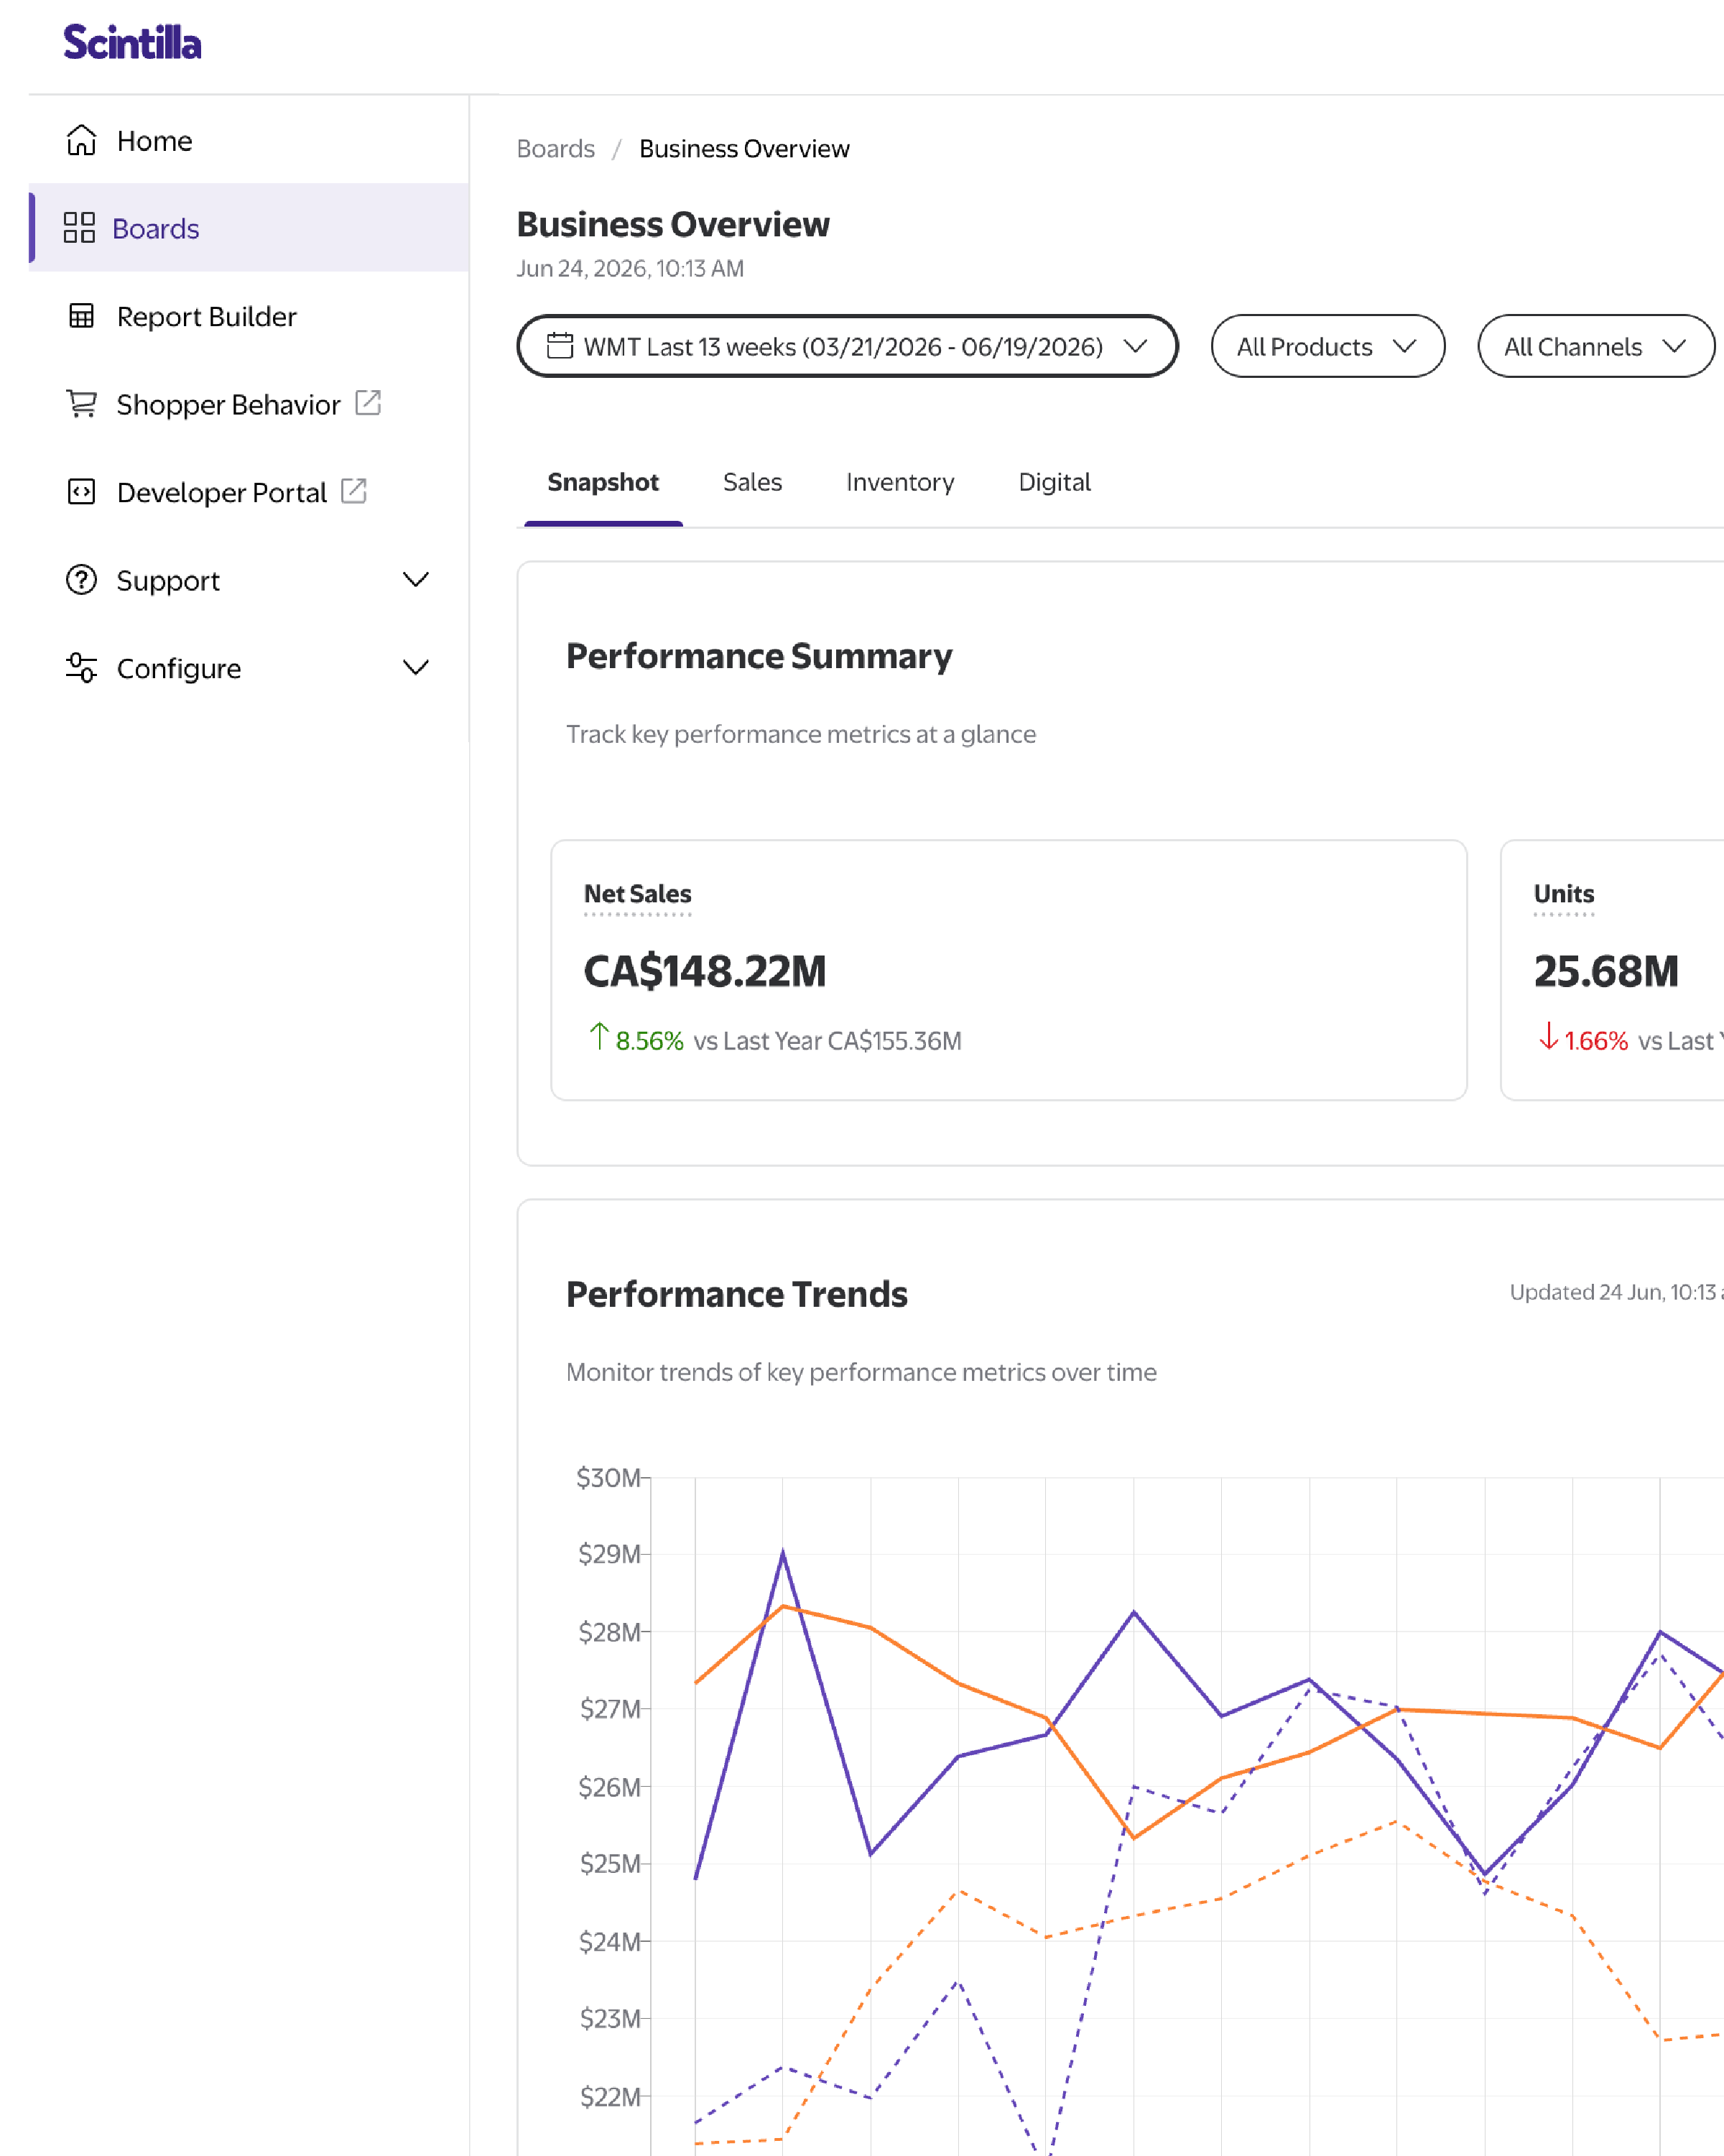
Task: Click the Support question mark icon
Action: 81,580
